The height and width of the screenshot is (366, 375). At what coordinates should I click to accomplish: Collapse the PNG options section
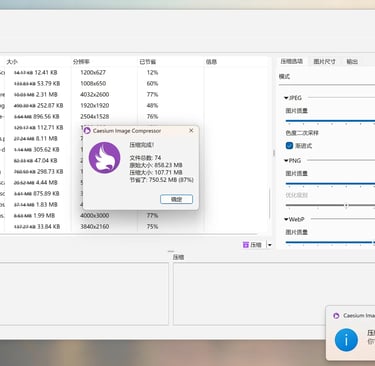[x=286, y=160]
